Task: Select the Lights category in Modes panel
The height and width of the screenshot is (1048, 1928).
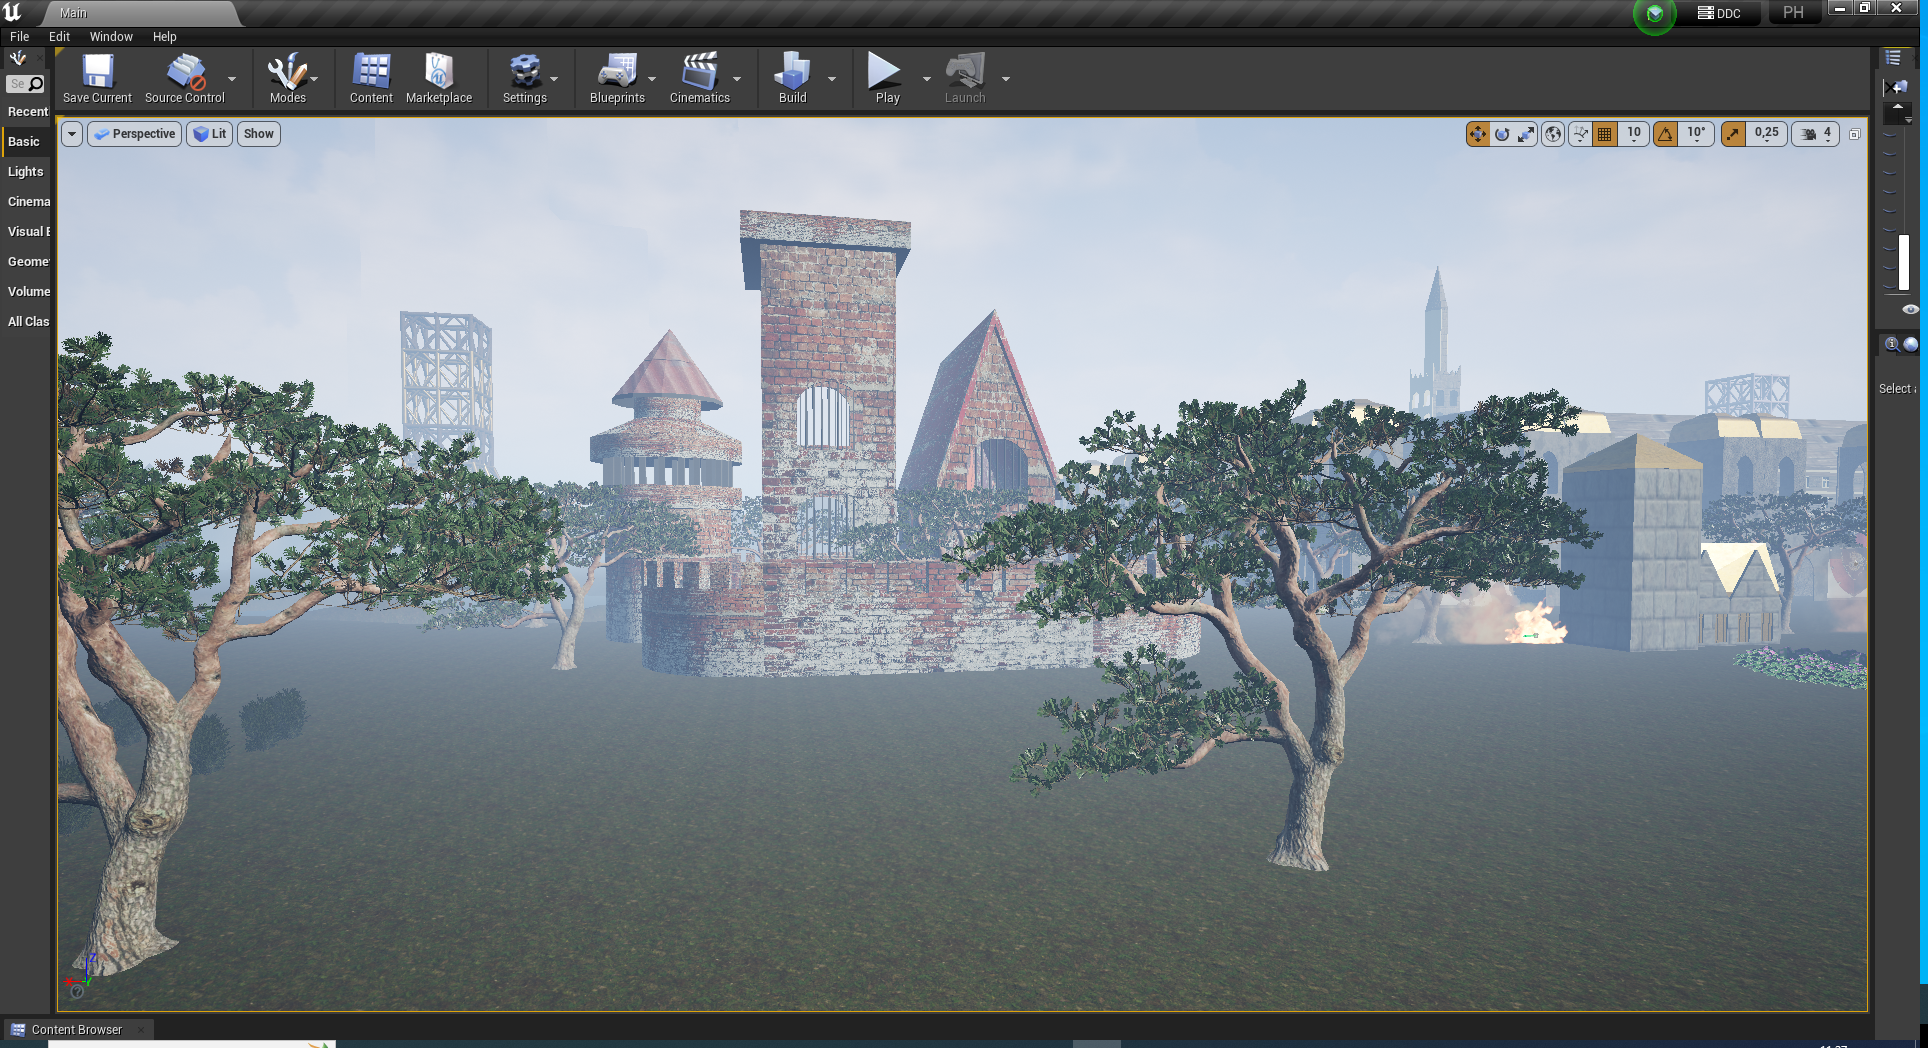Action: [x=26, y=172]
